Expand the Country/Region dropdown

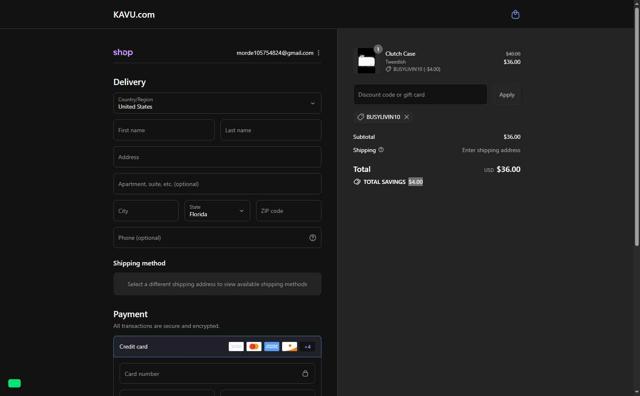pos(217,103)
